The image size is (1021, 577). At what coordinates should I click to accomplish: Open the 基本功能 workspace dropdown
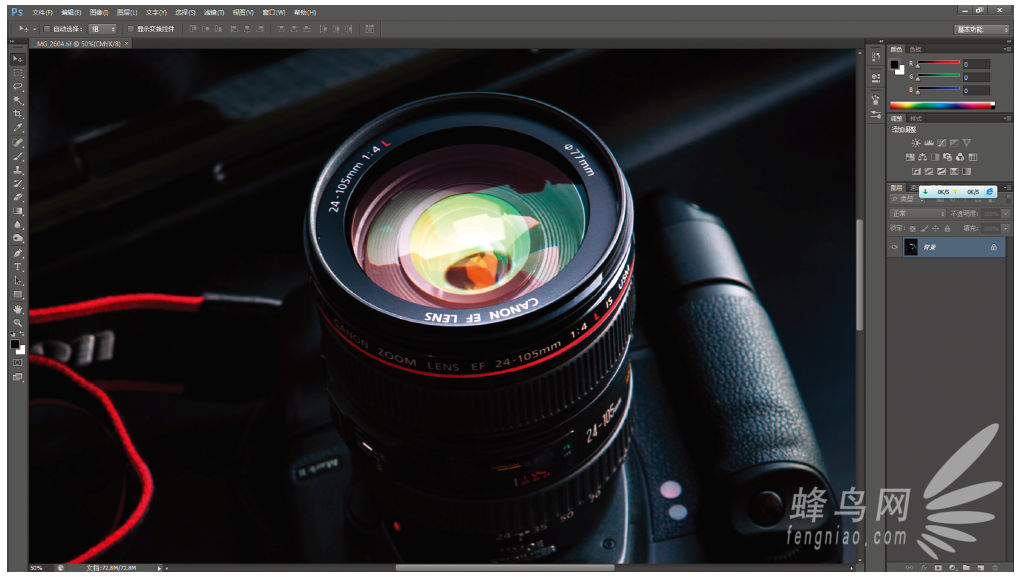(981, 29)
